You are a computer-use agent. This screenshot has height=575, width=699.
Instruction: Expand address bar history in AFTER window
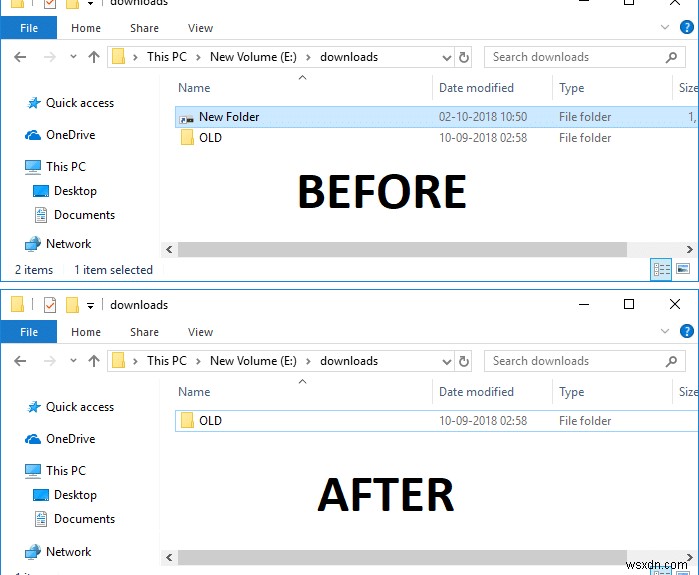pos(446,361)
